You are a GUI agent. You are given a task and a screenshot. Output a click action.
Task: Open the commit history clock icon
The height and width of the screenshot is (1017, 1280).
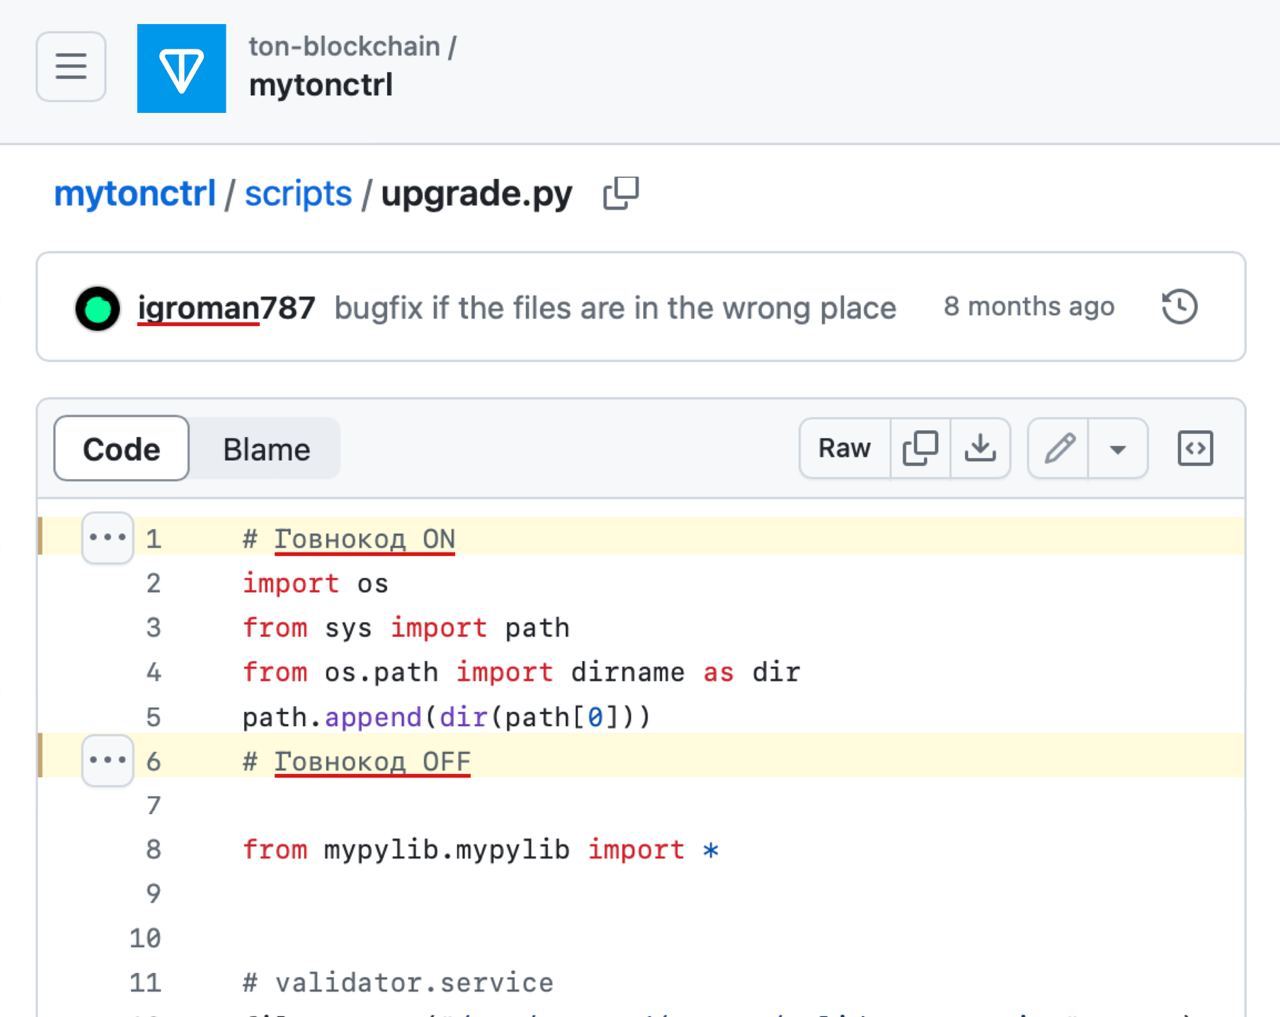(x=1180, y=307)
